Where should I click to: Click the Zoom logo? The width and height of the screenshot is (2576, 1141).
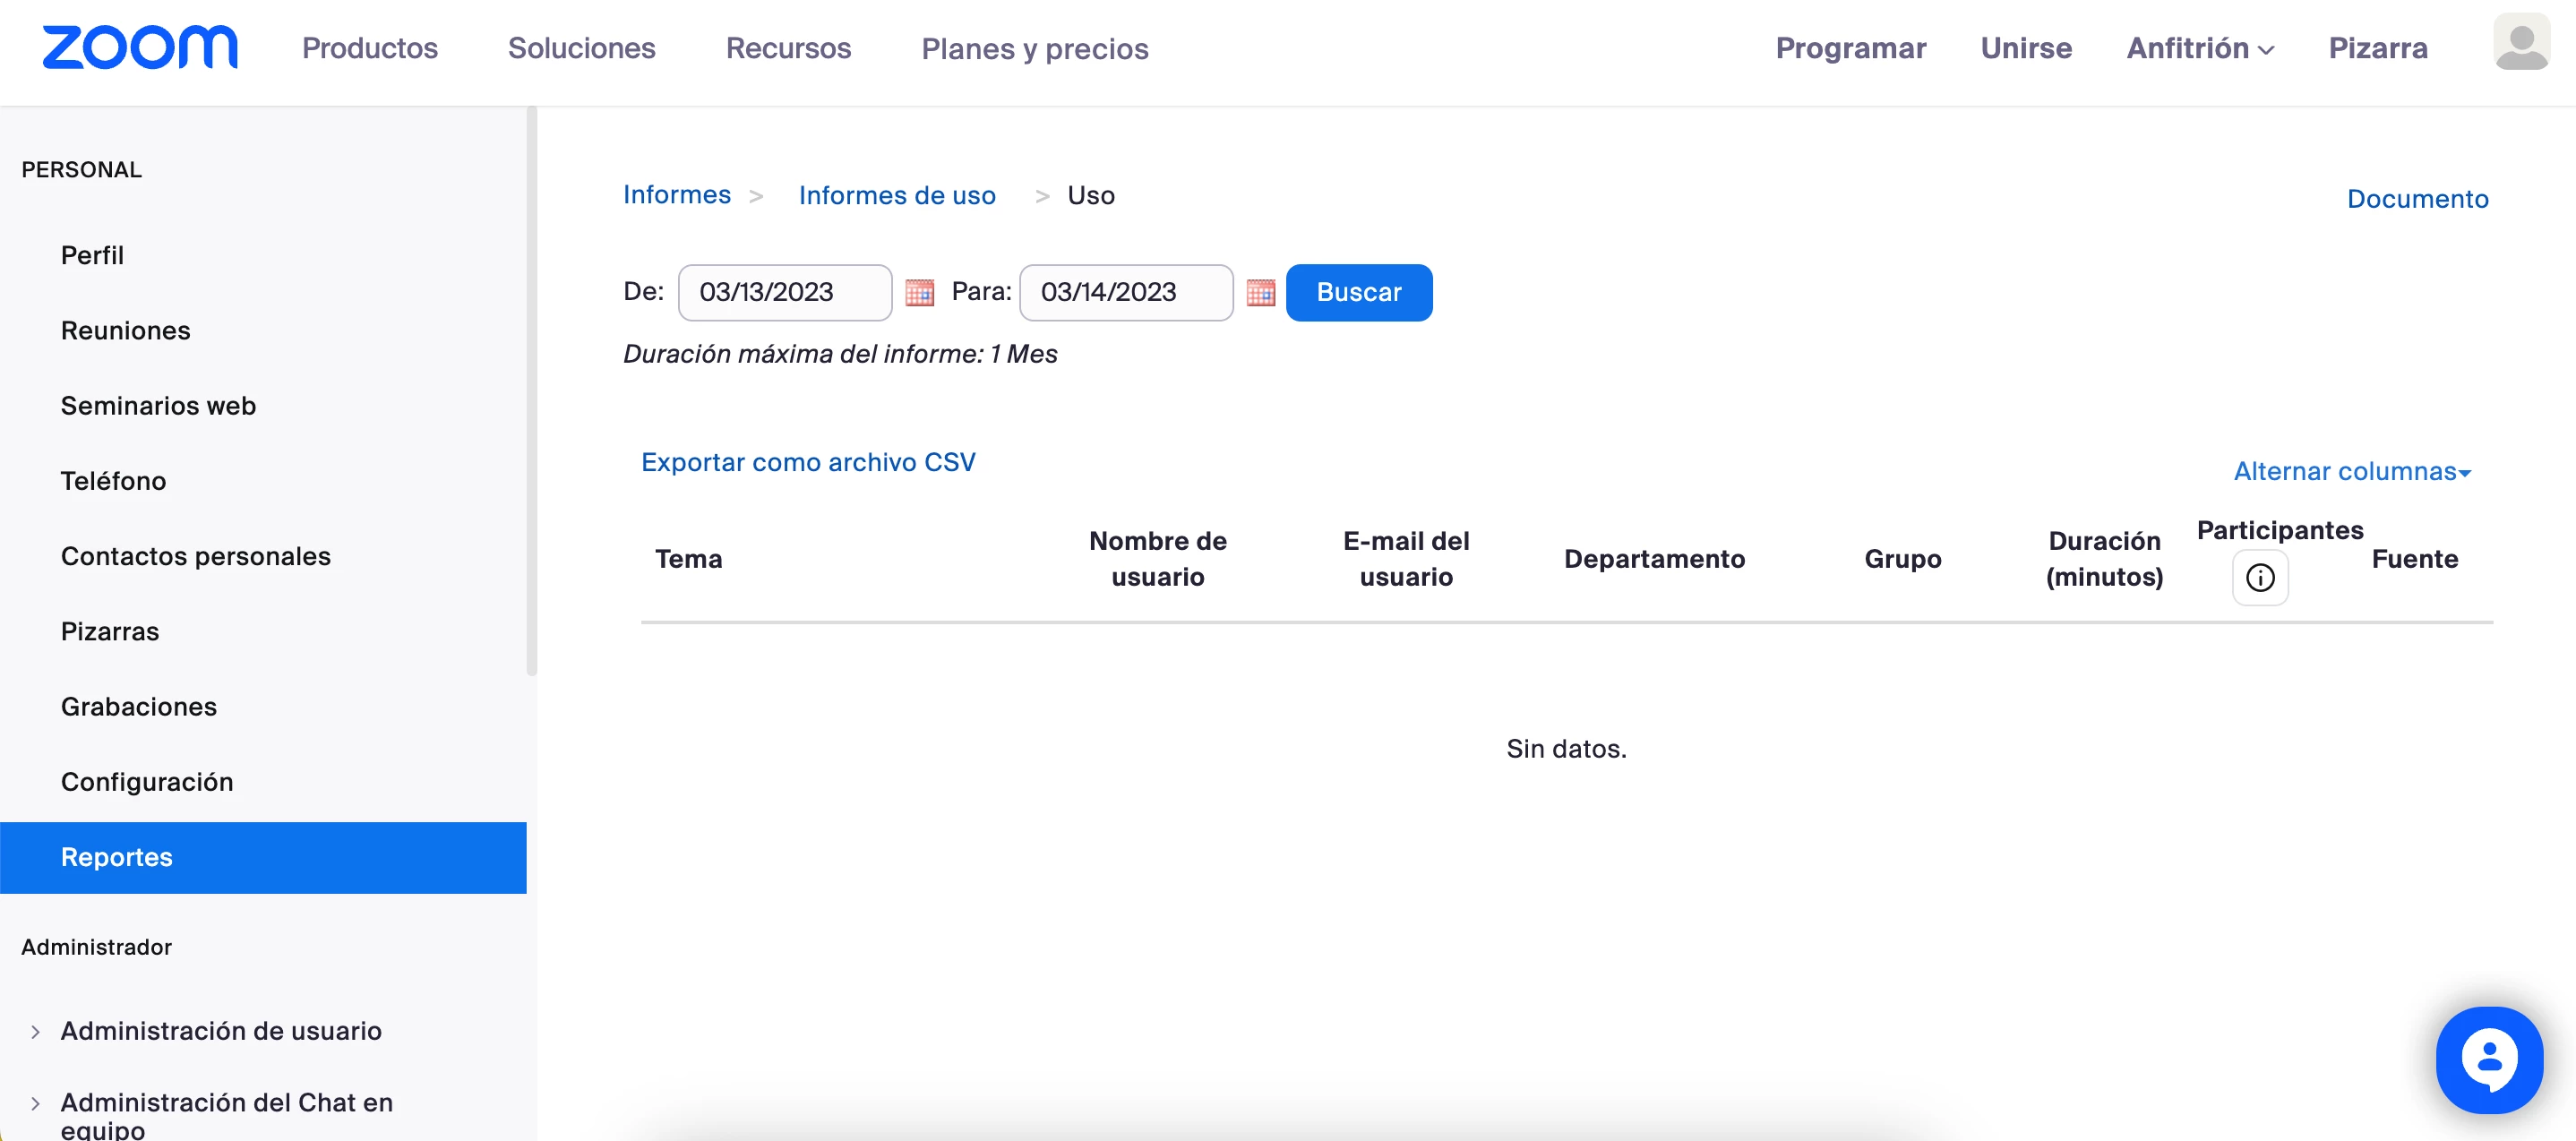coord(140,47)
